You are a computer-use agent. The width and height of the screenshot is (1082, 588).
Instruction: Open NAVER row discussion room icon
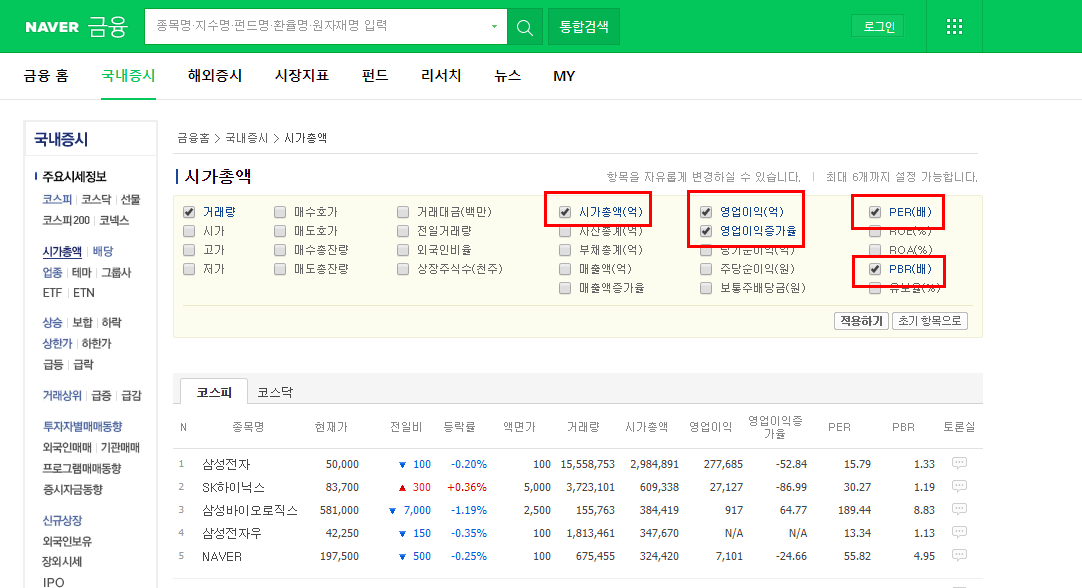(959, 555)
